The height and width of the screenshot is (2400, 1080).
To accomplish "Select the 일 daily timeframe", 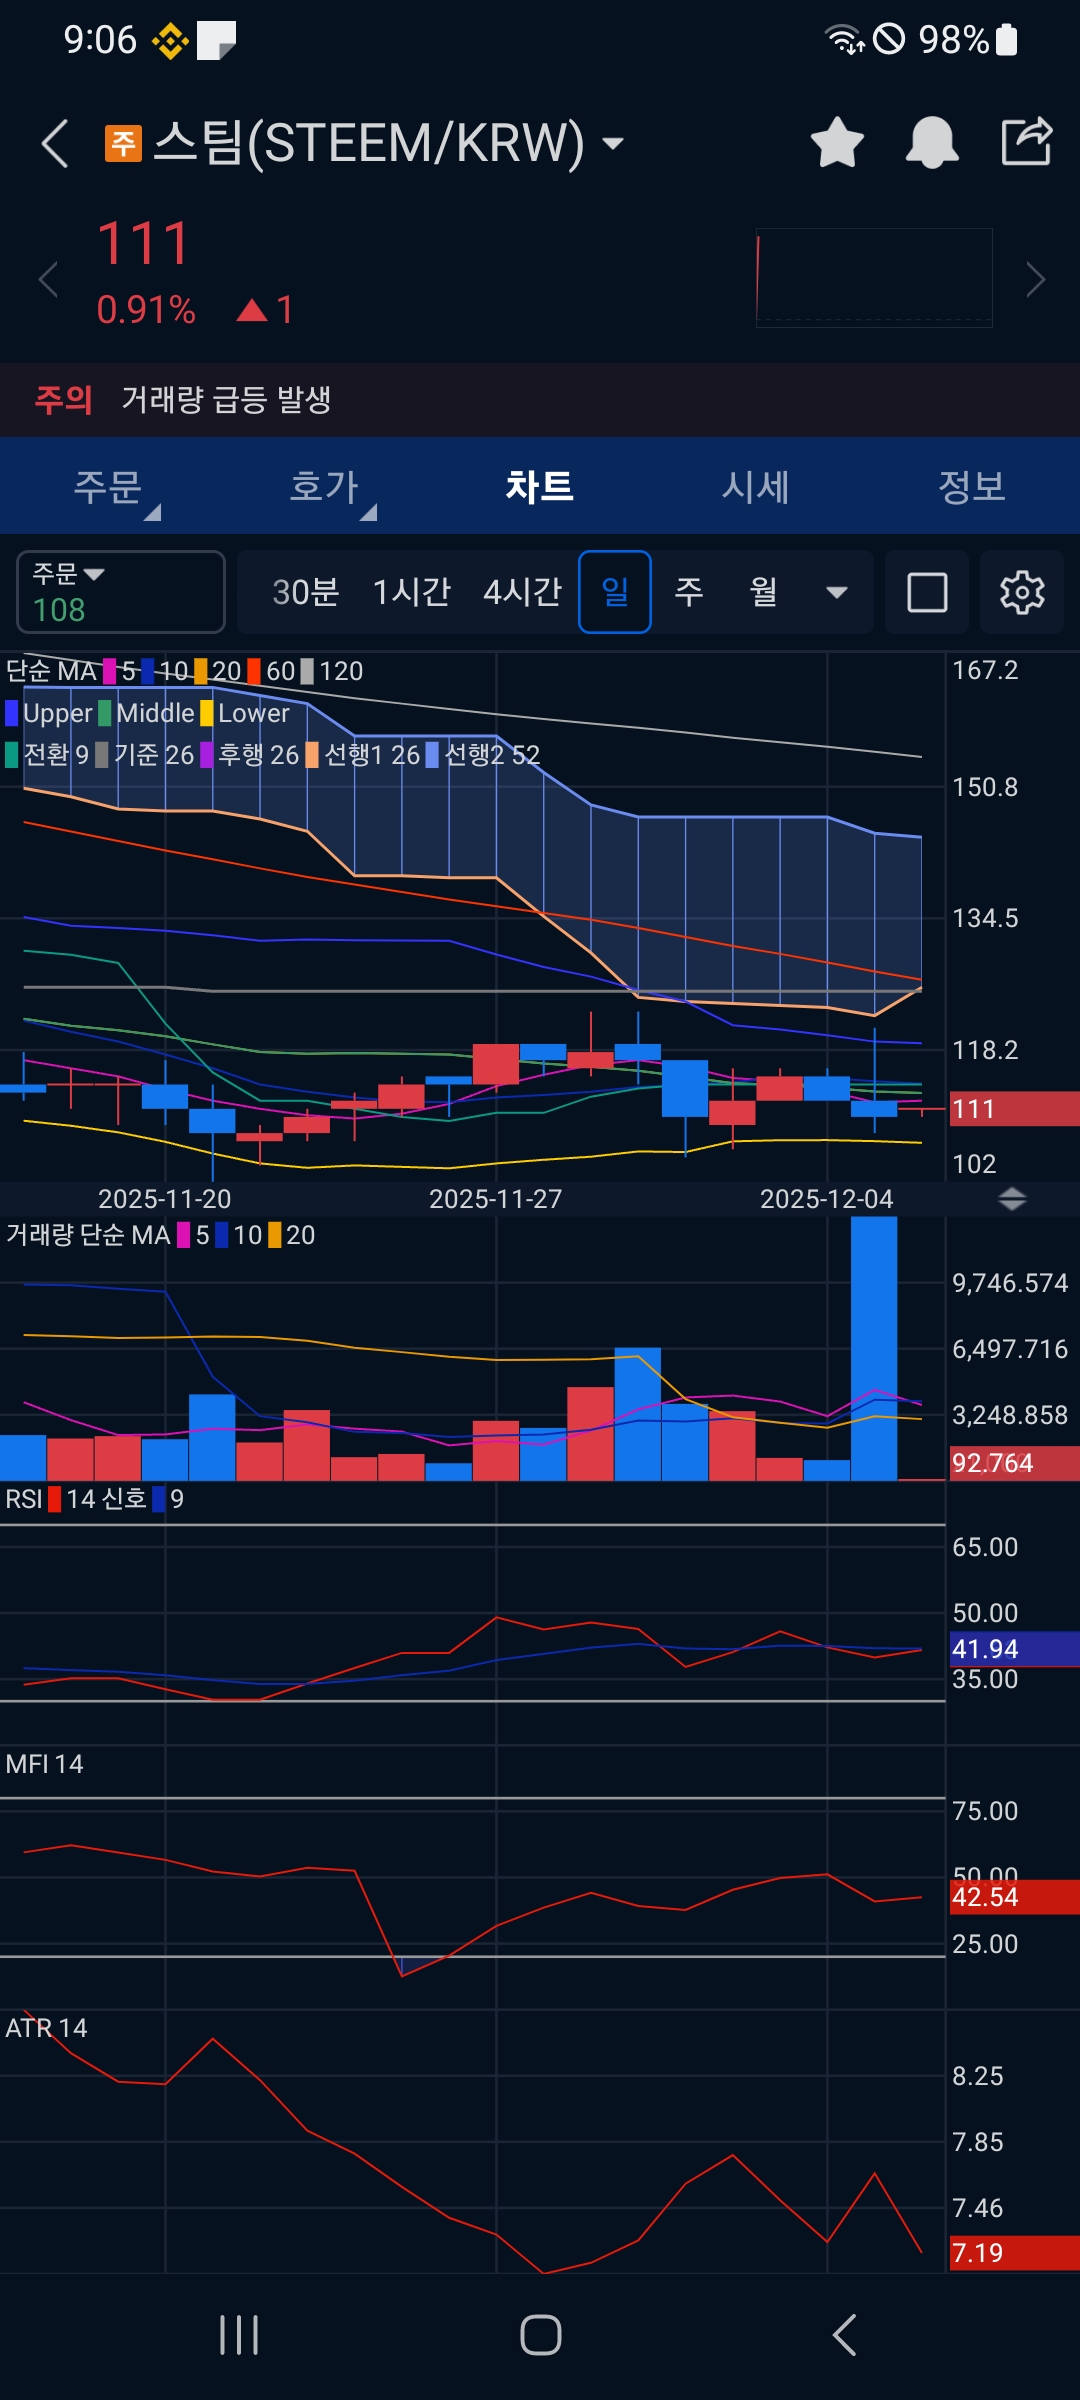I will click(615, 592).
